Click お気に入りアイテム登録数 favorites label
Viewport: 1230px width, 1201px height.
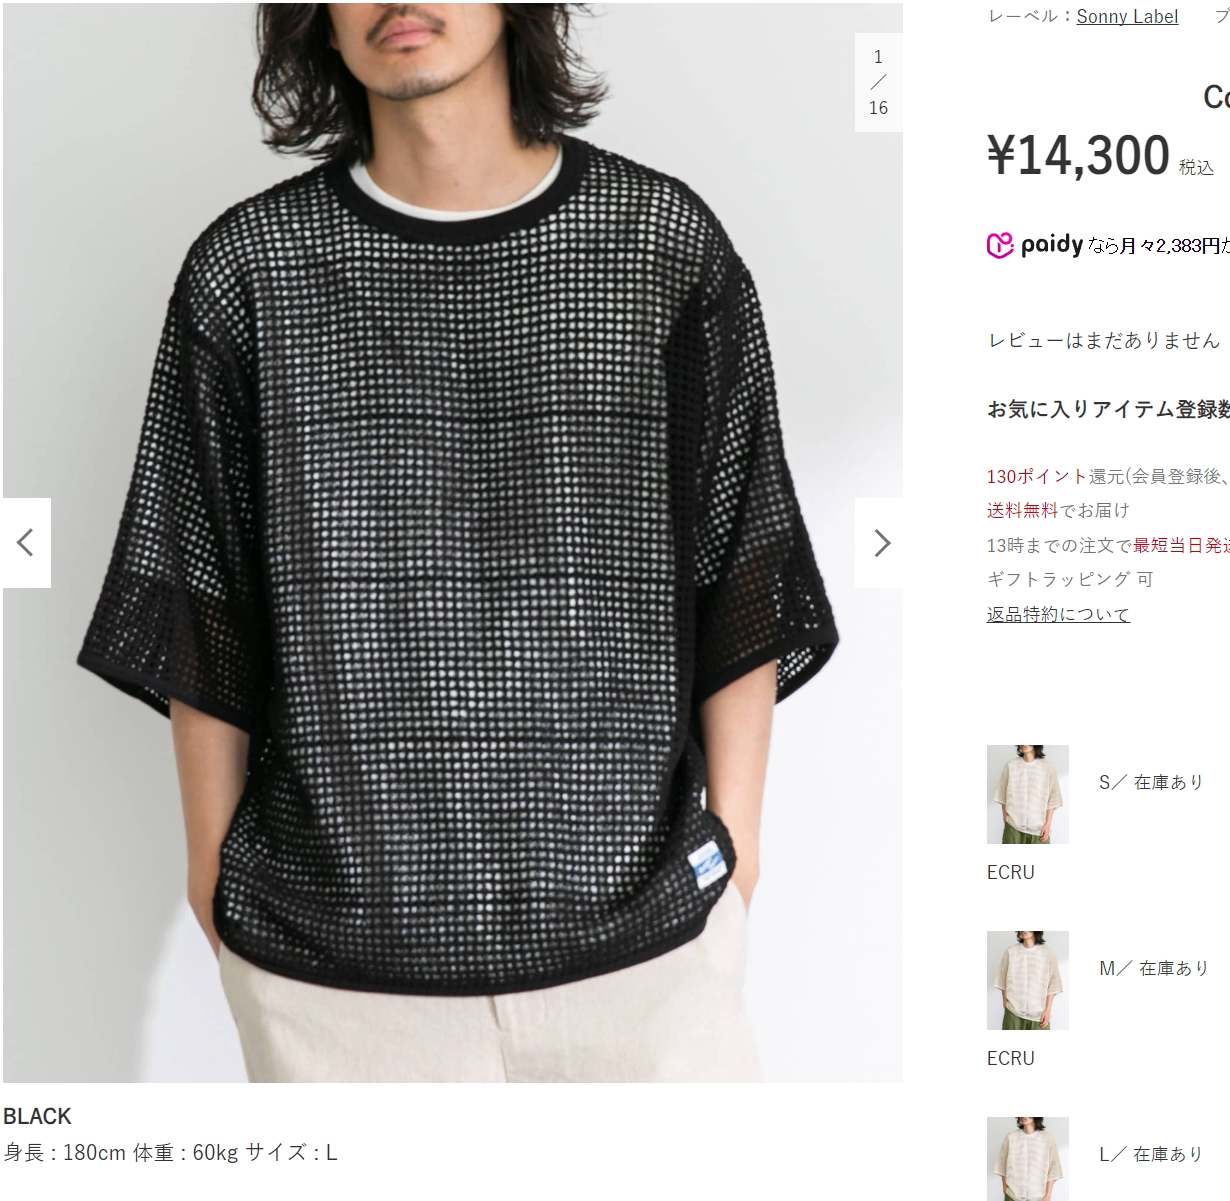click(x=1108, y=408)
